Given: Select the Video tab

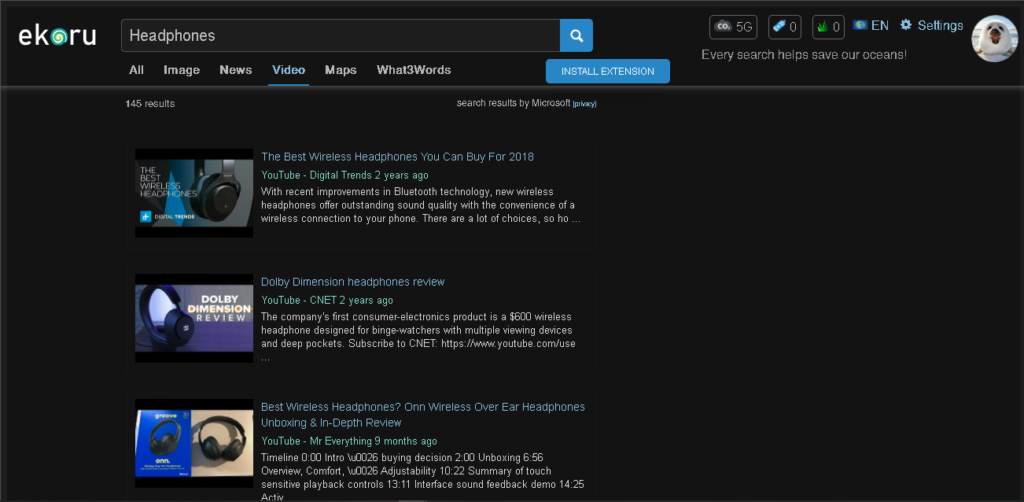Looking at the screenshot, I should [x=289, y=70].
